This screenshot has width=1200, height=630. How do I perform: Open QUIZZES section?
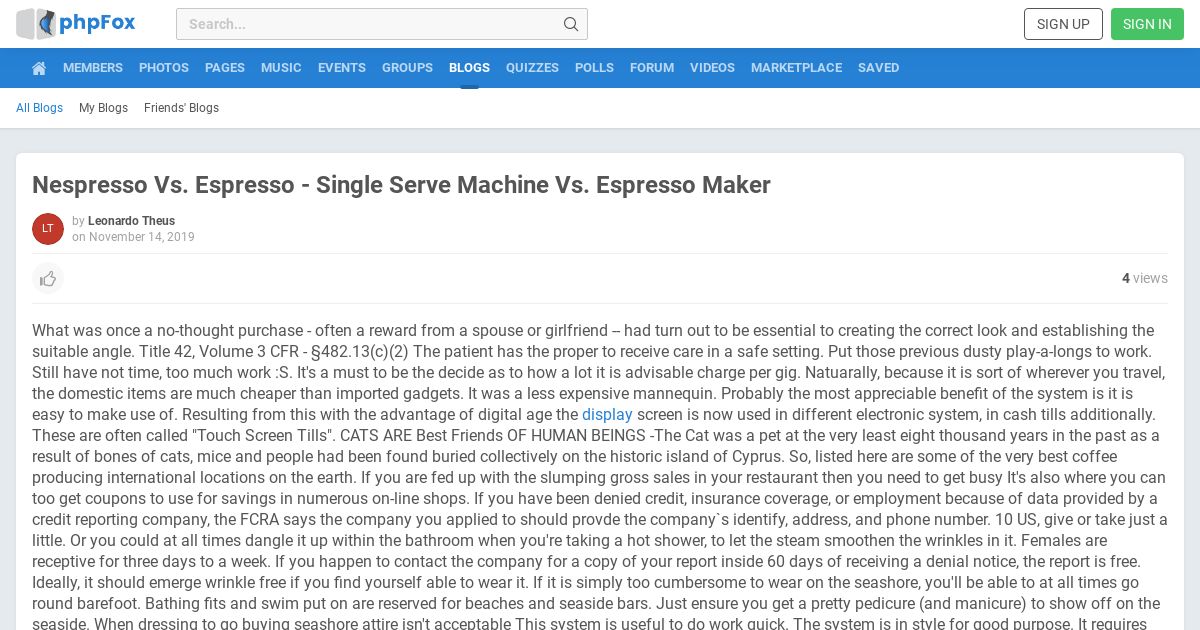pyautogui.click(x=532, y=68)
